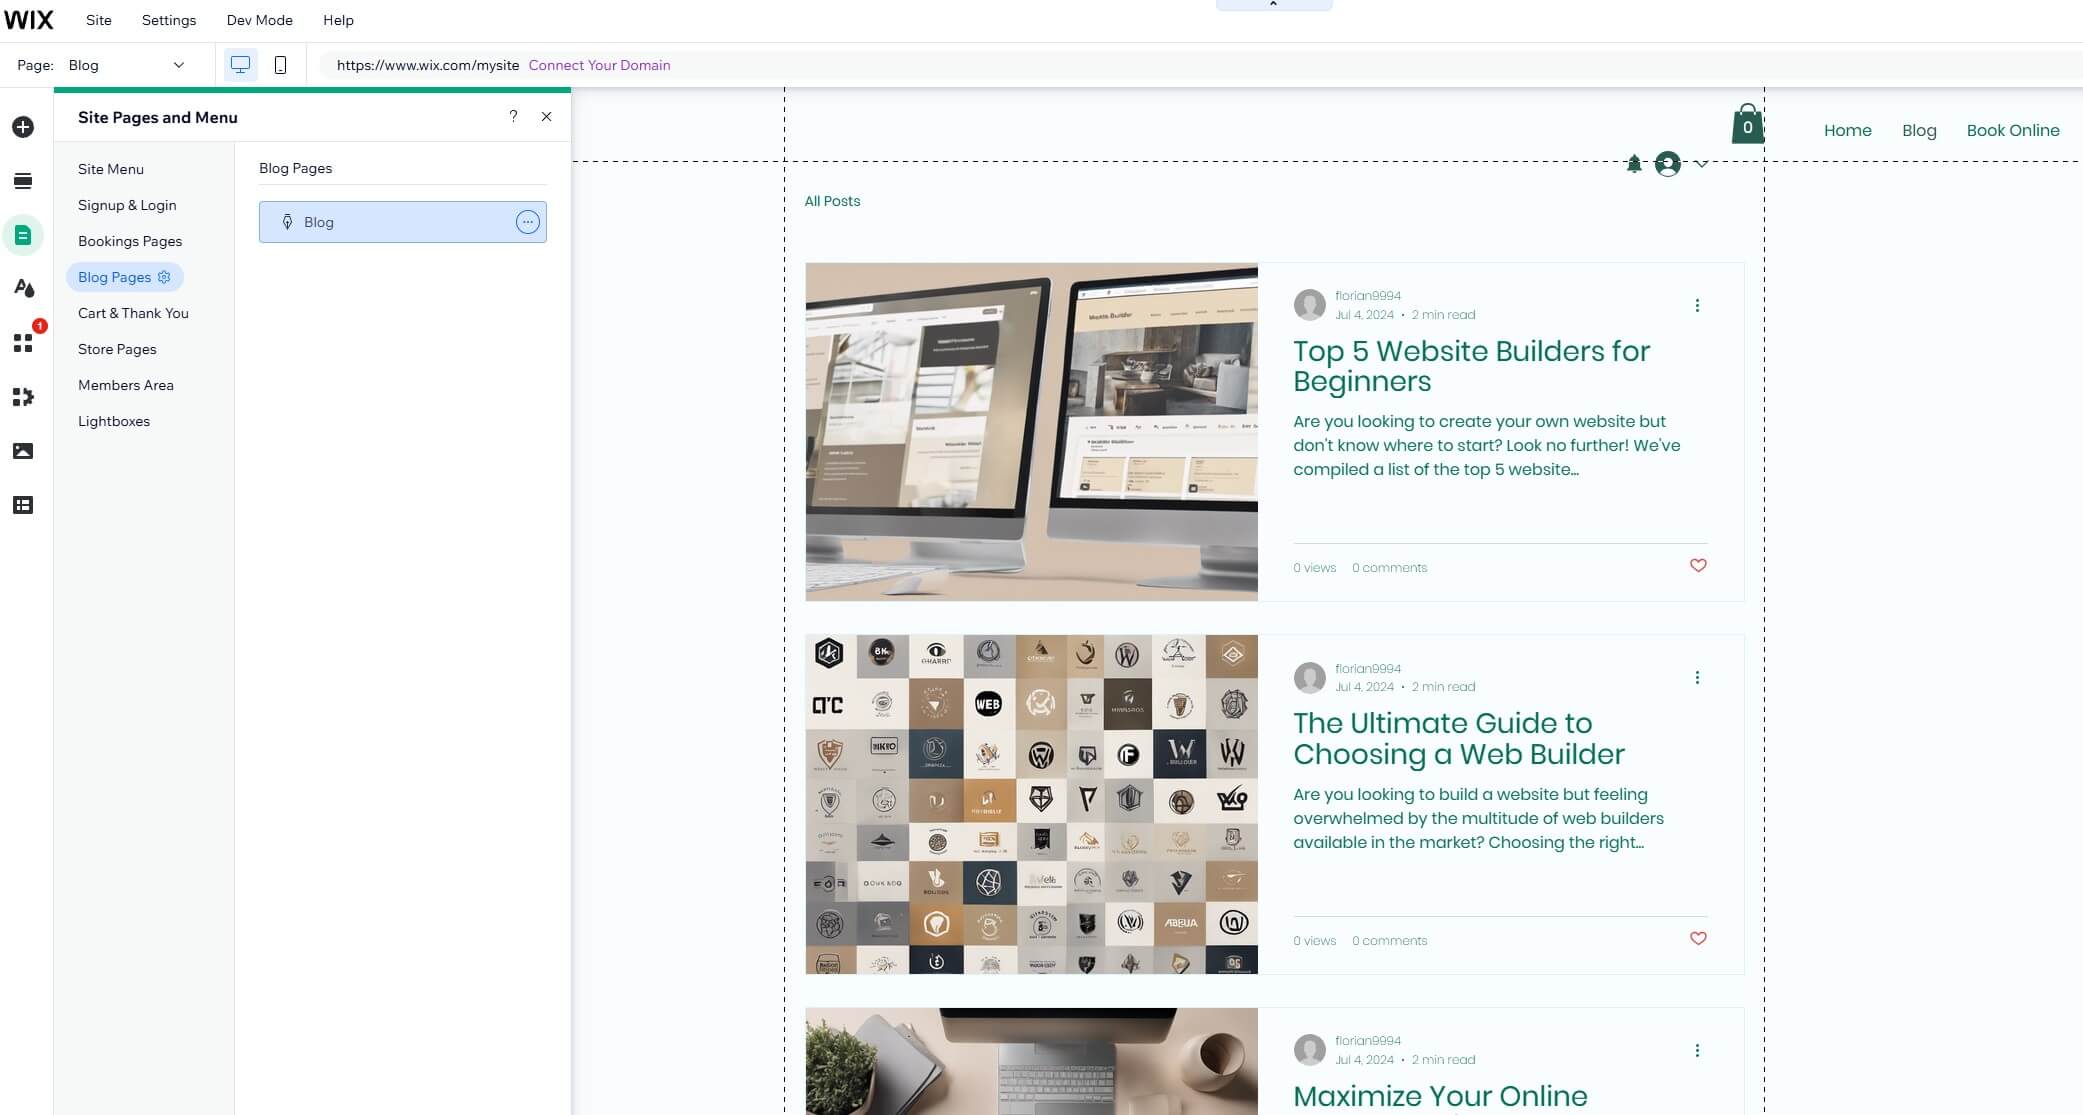
Task: Select Cart & Thank You category
Action: pyautogui.click(x=133, y=313)
